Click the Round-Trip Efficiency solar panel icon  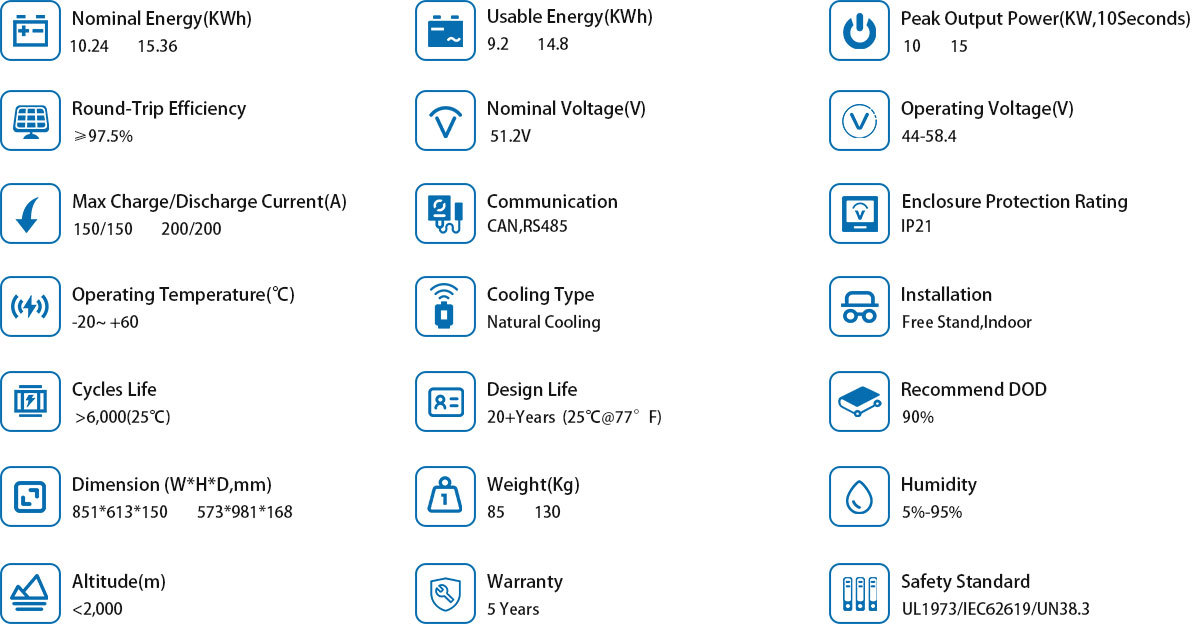[x=30, y=121]
